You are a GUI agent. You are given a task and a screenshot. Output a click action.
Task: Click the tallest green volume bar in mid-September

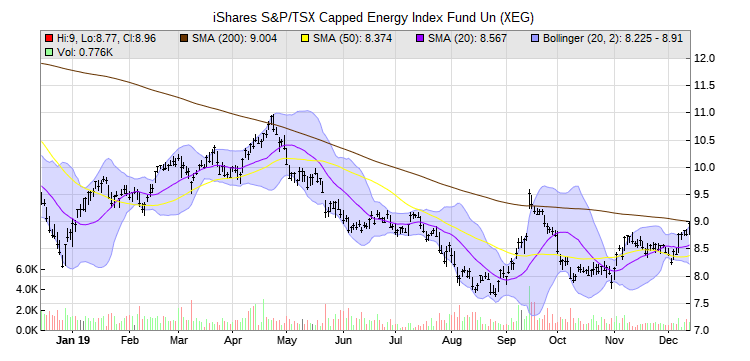529,308
